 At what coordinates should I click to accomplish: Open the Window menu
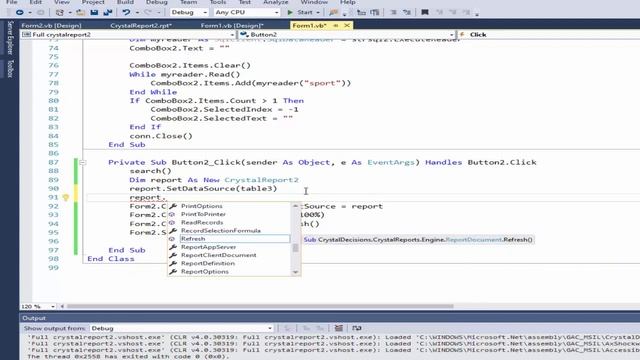(314, 2)
